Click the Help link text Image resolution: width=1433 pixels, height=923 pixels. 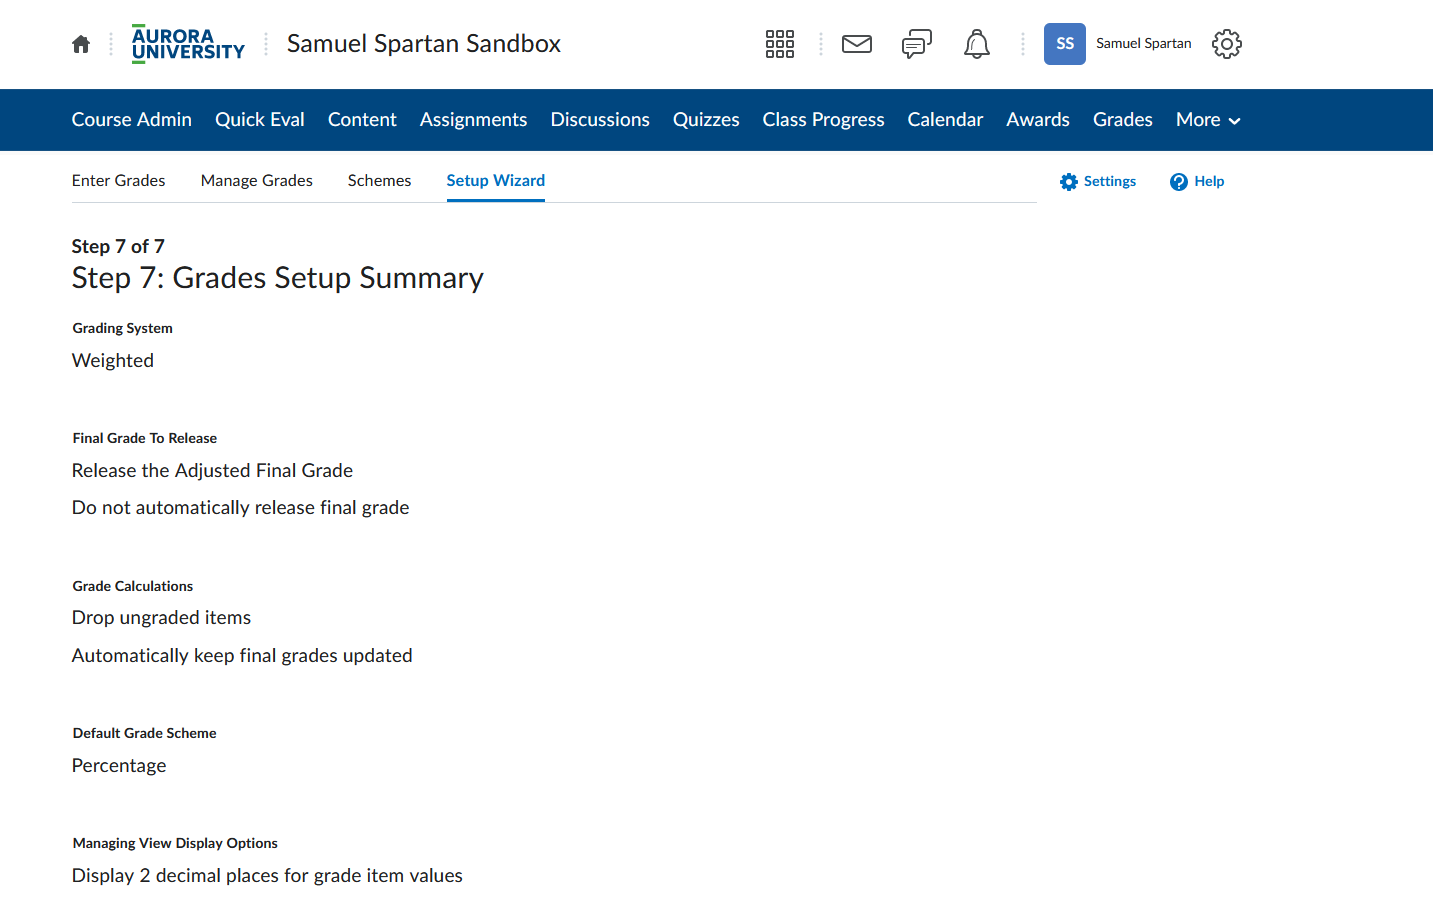click(x=1209, y=182)
